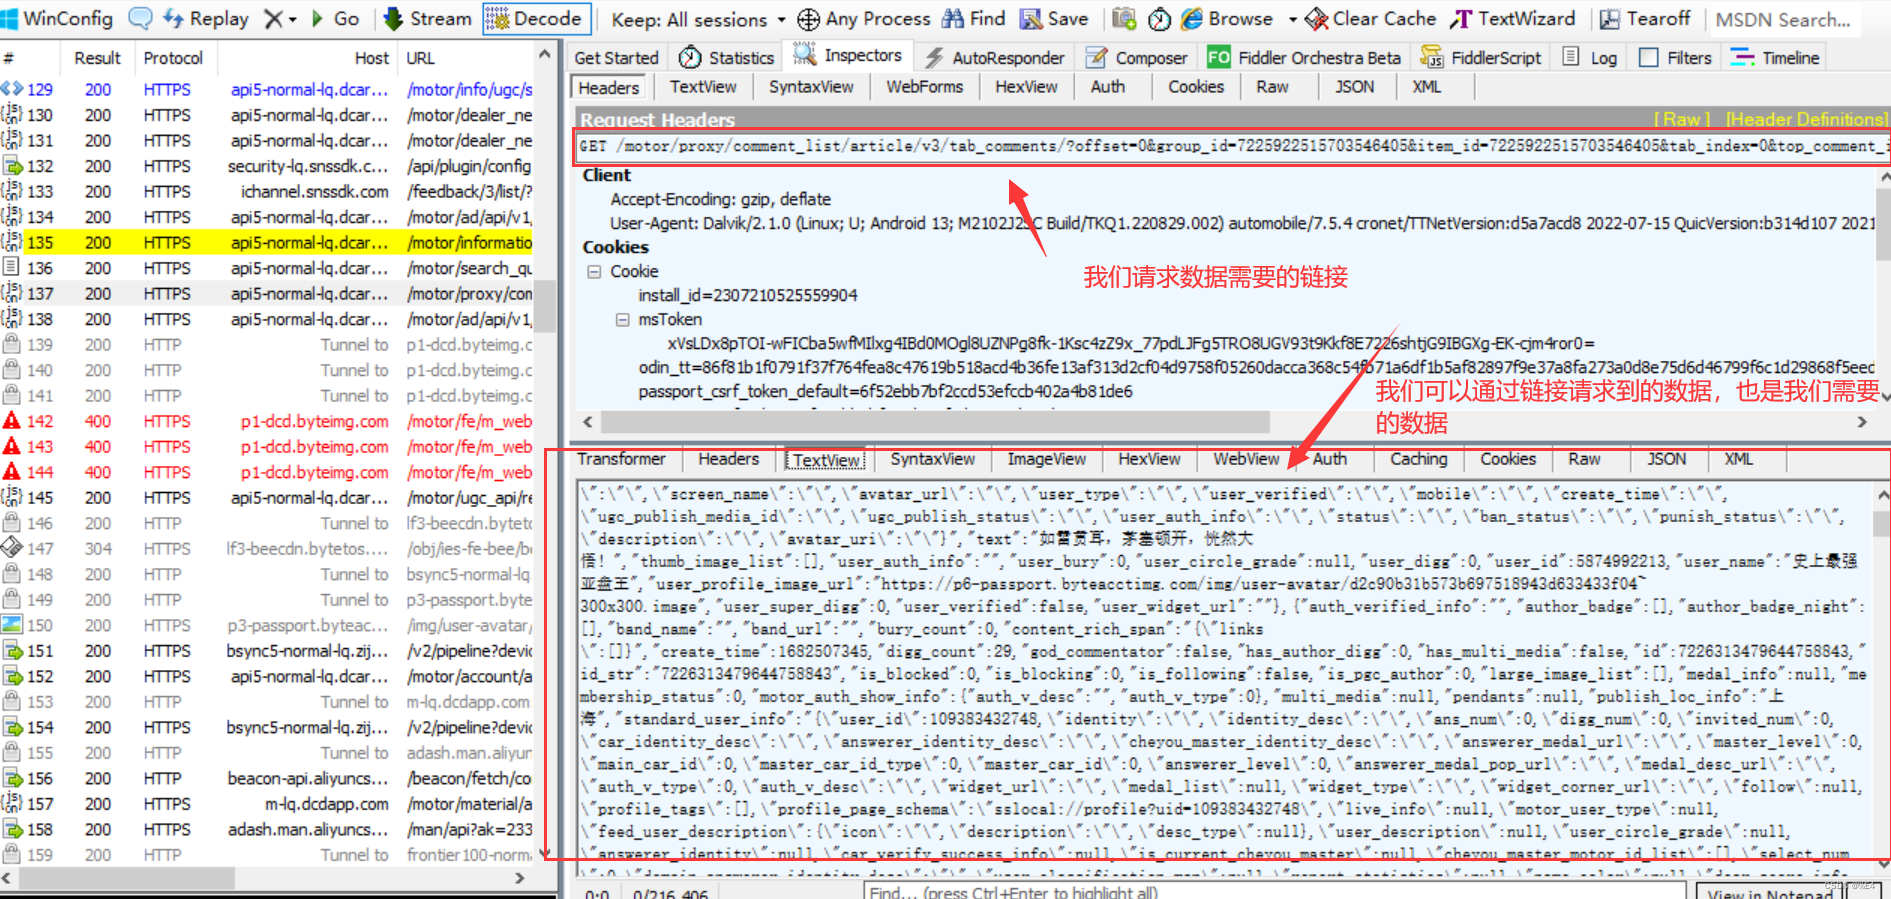Select session 147 with 304 result
This screenshot has height=899, width=1891.
(x=266, y=549)
